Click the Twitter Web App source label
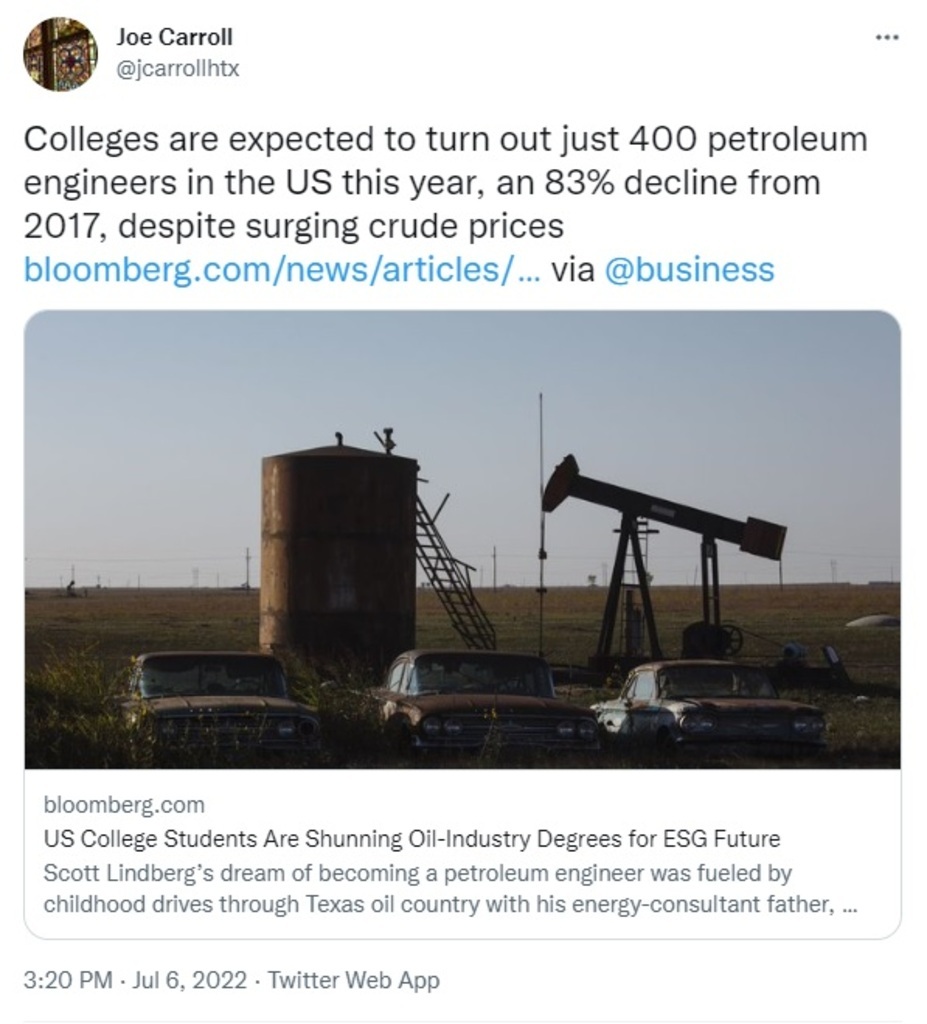 pyautogui.click(x=354, y=980)
